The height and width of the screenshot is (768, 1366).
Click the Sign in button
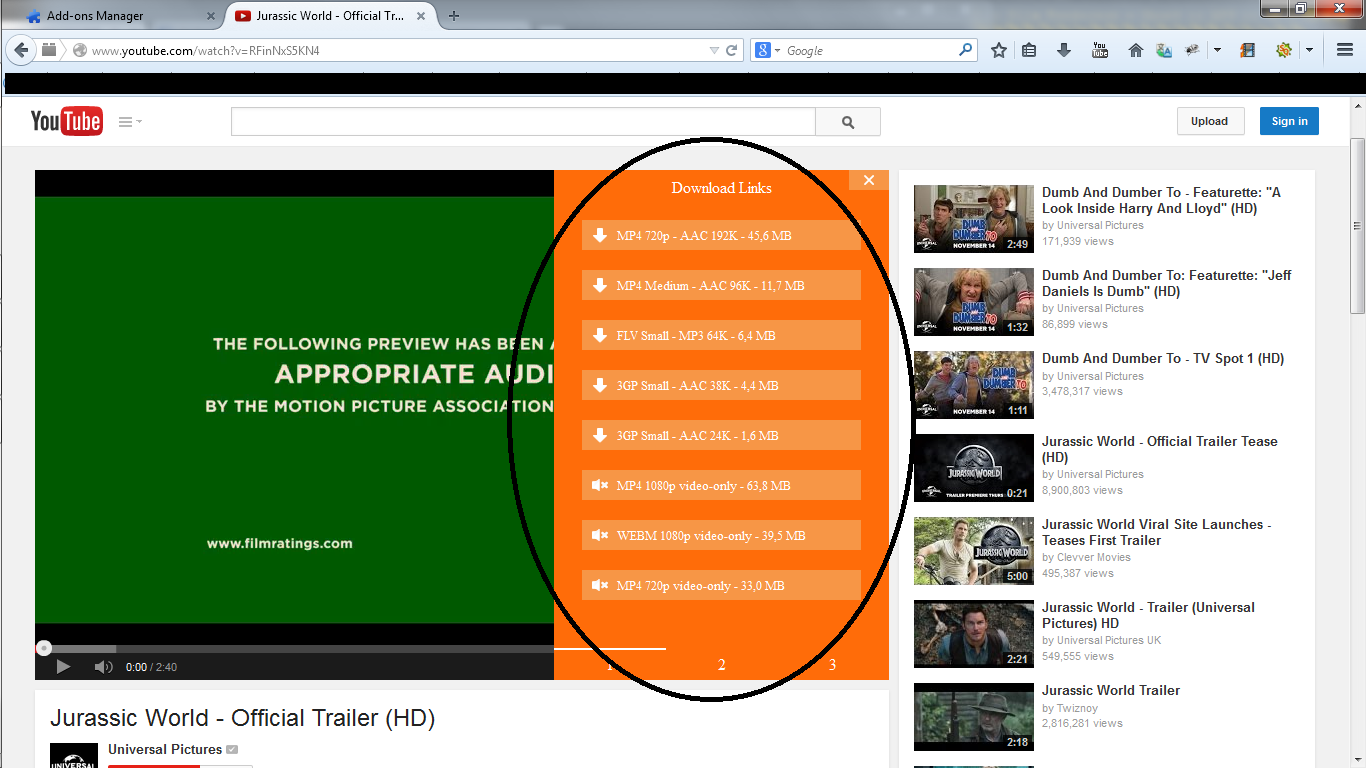pos(1289,121)
